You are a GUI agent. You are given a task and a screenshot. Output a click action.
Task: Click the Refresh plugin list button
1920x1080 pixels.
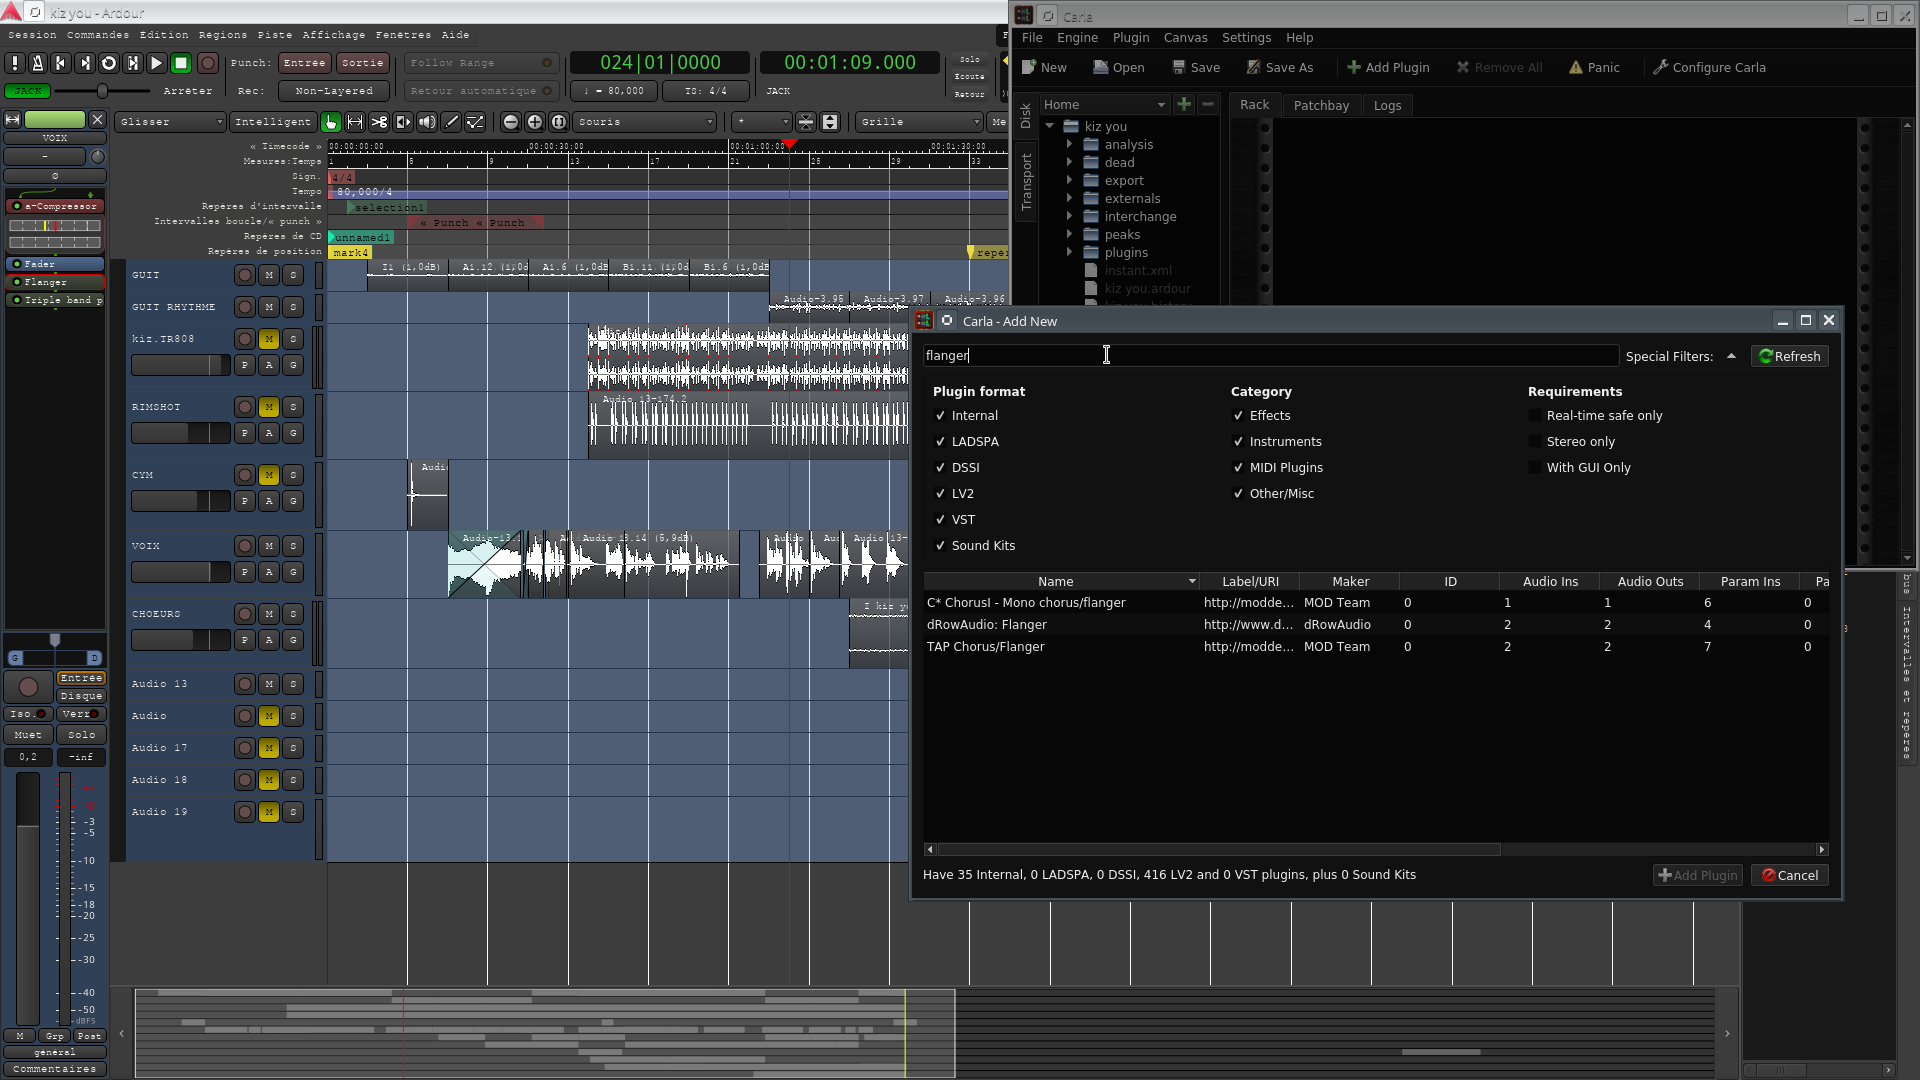[1789, 356]
